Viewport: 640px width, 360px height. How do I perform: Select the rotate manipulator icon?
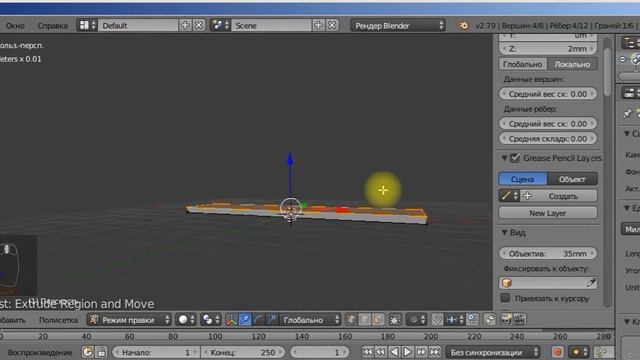click(258, 320)
